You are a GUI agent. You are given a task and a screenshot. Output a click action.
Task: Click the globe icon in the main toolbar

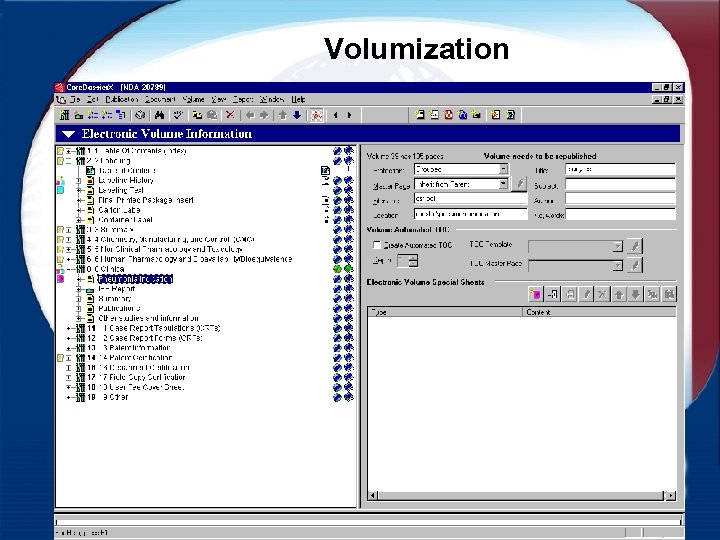tap(141, 115)
